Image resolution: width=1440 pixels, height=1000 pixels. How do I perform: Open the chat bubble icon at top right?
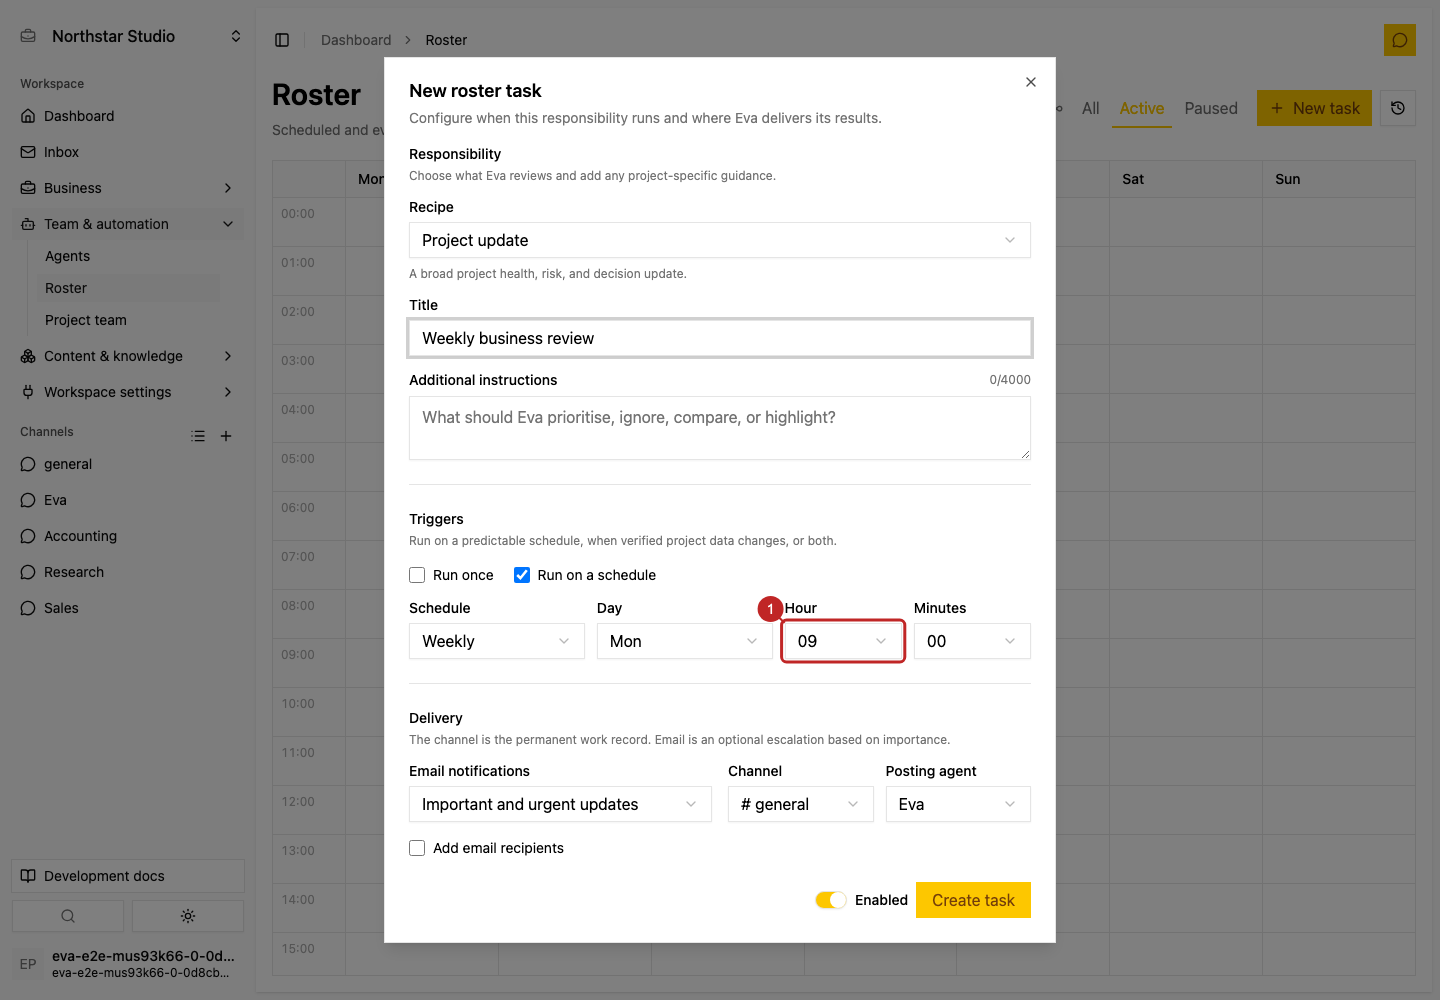[1400, 40]
